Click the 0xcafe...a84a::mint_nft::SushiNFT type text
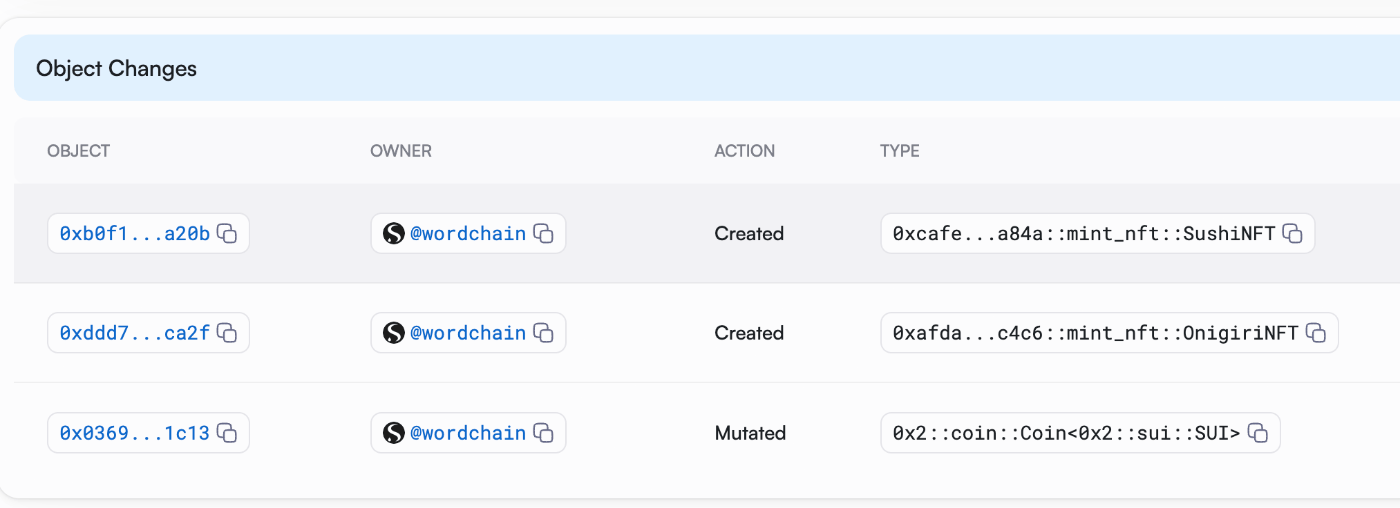 (x=1084, y=234)
